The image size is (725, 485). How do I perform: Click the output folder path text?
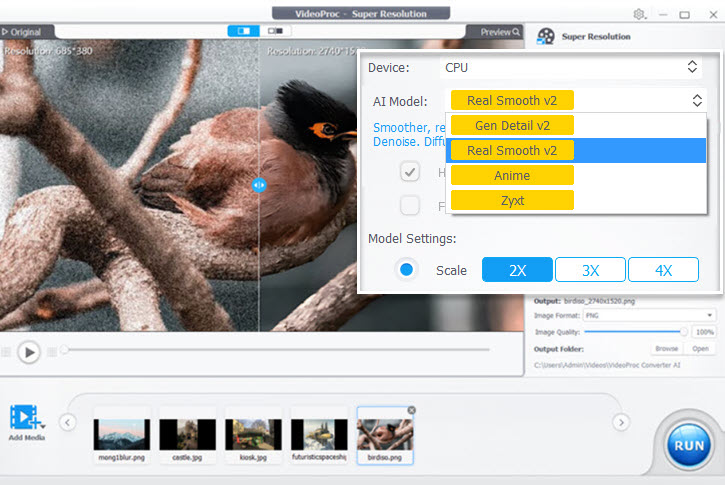tap(607, 365)
